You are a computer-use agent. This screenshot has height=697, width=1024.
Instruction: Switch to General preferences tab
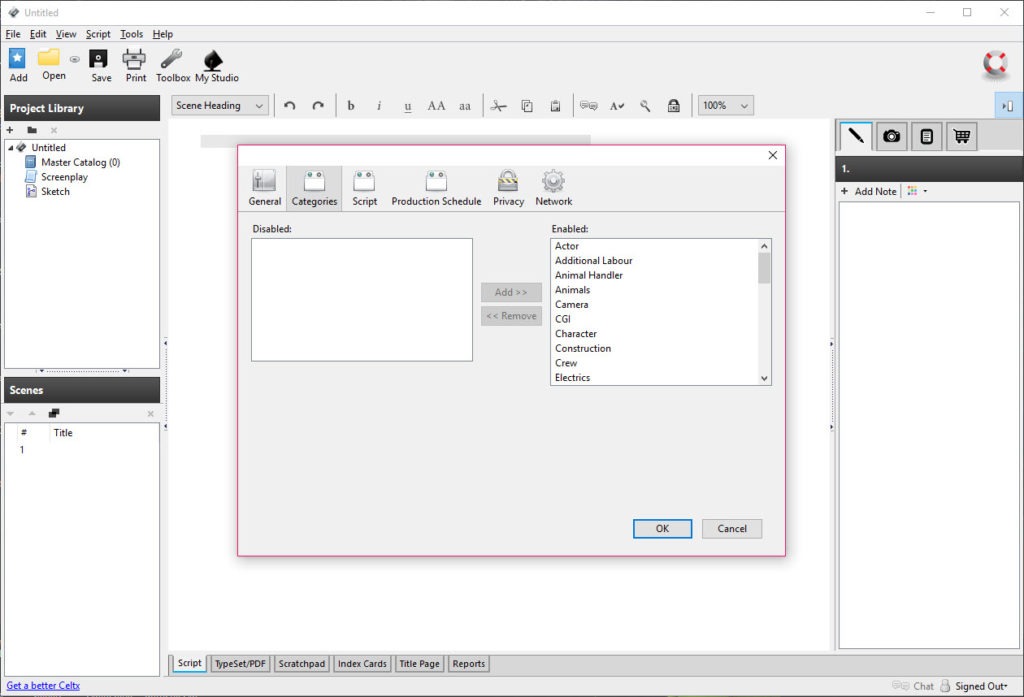pos(264,188)
